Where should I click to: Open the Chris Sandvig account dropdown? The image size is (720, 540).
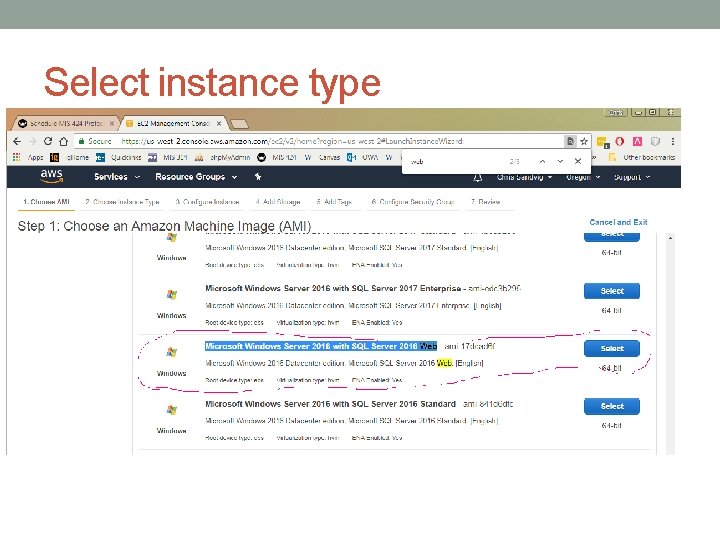524,177
